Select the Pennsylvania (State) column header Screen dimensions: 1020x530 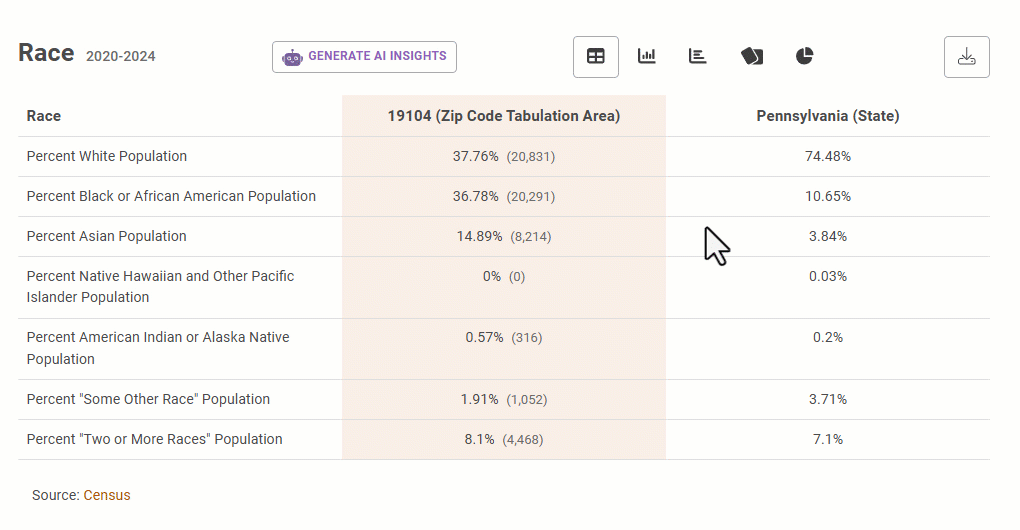tap(827, 116)
